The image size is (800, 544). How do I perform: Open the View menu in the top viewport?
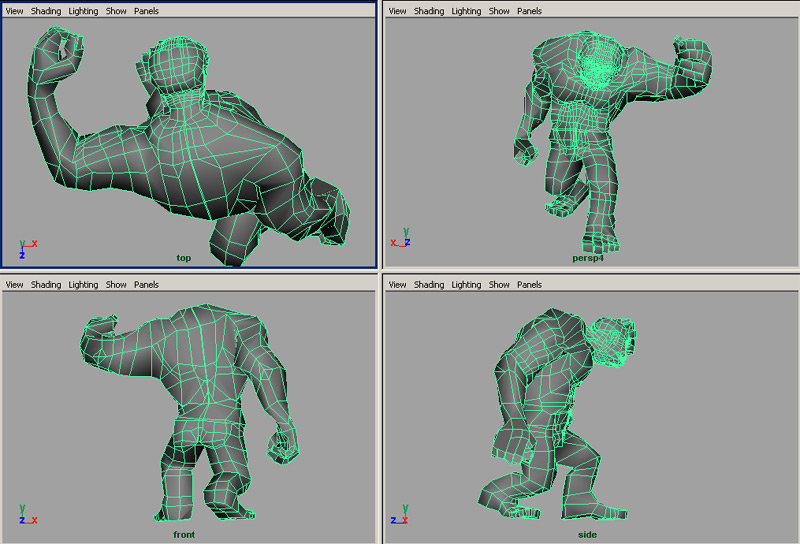tap(14, 11)
